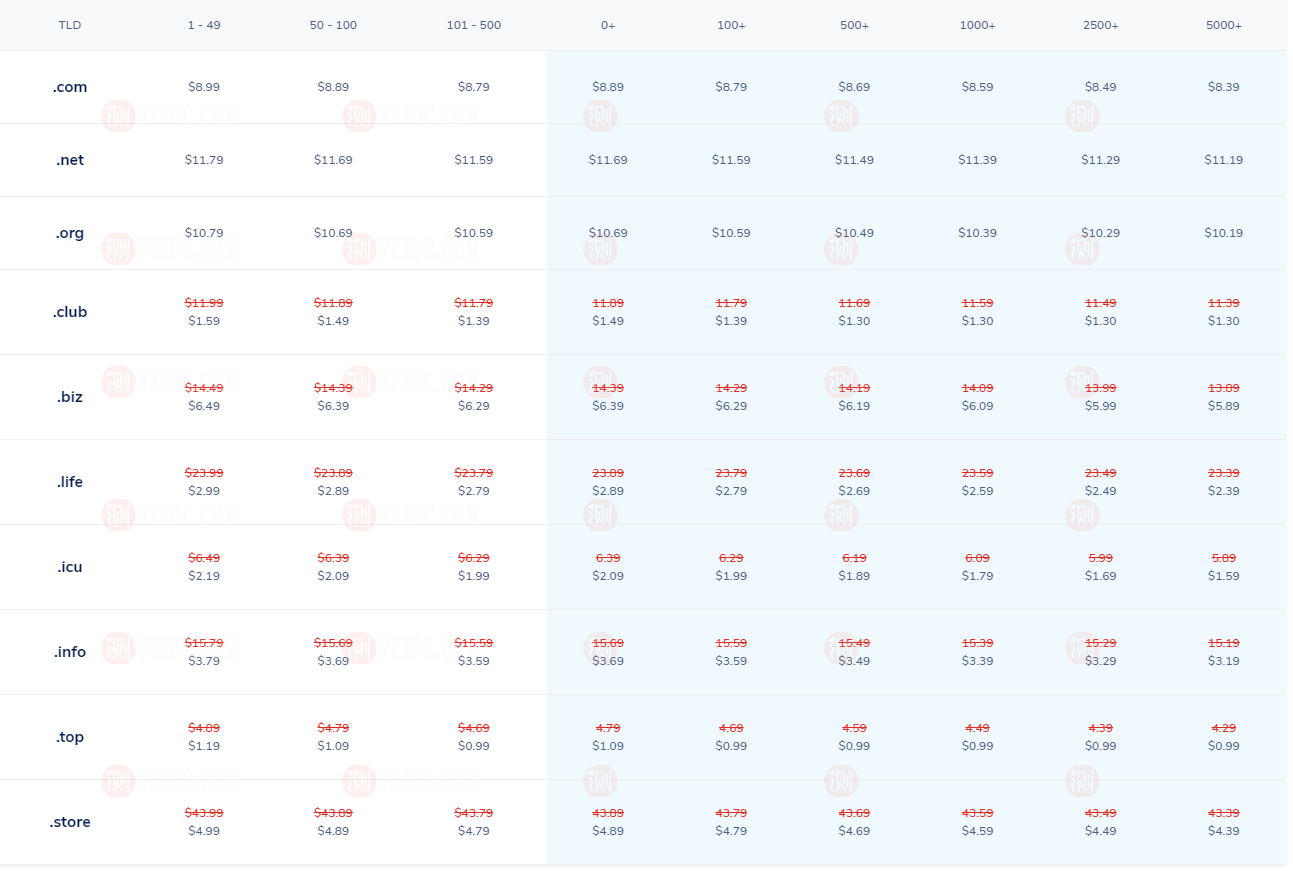Viewport: 1293px width, 871px height.
Task: Click the "1 - 49" column header
Action: pyautogui.click(x=204, y=25)
